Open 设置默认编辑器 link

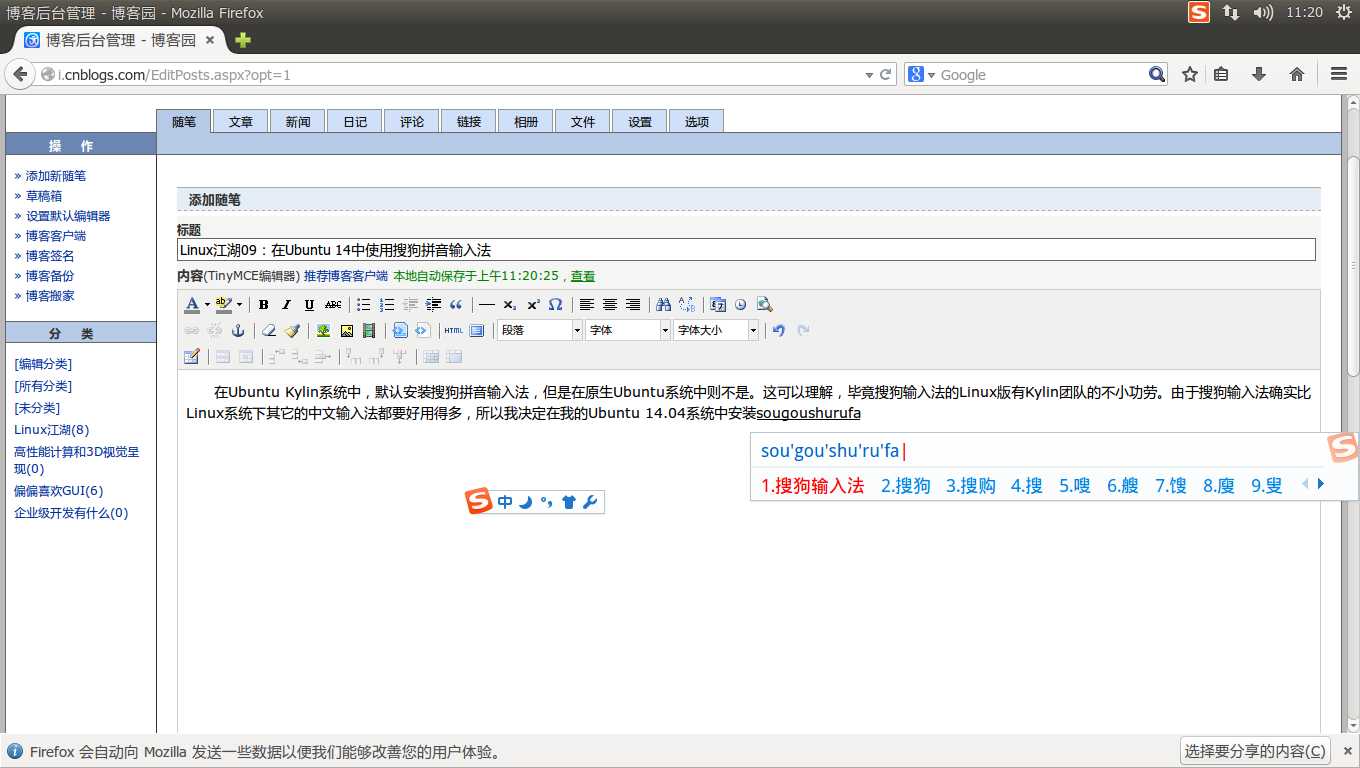point(68,216)
